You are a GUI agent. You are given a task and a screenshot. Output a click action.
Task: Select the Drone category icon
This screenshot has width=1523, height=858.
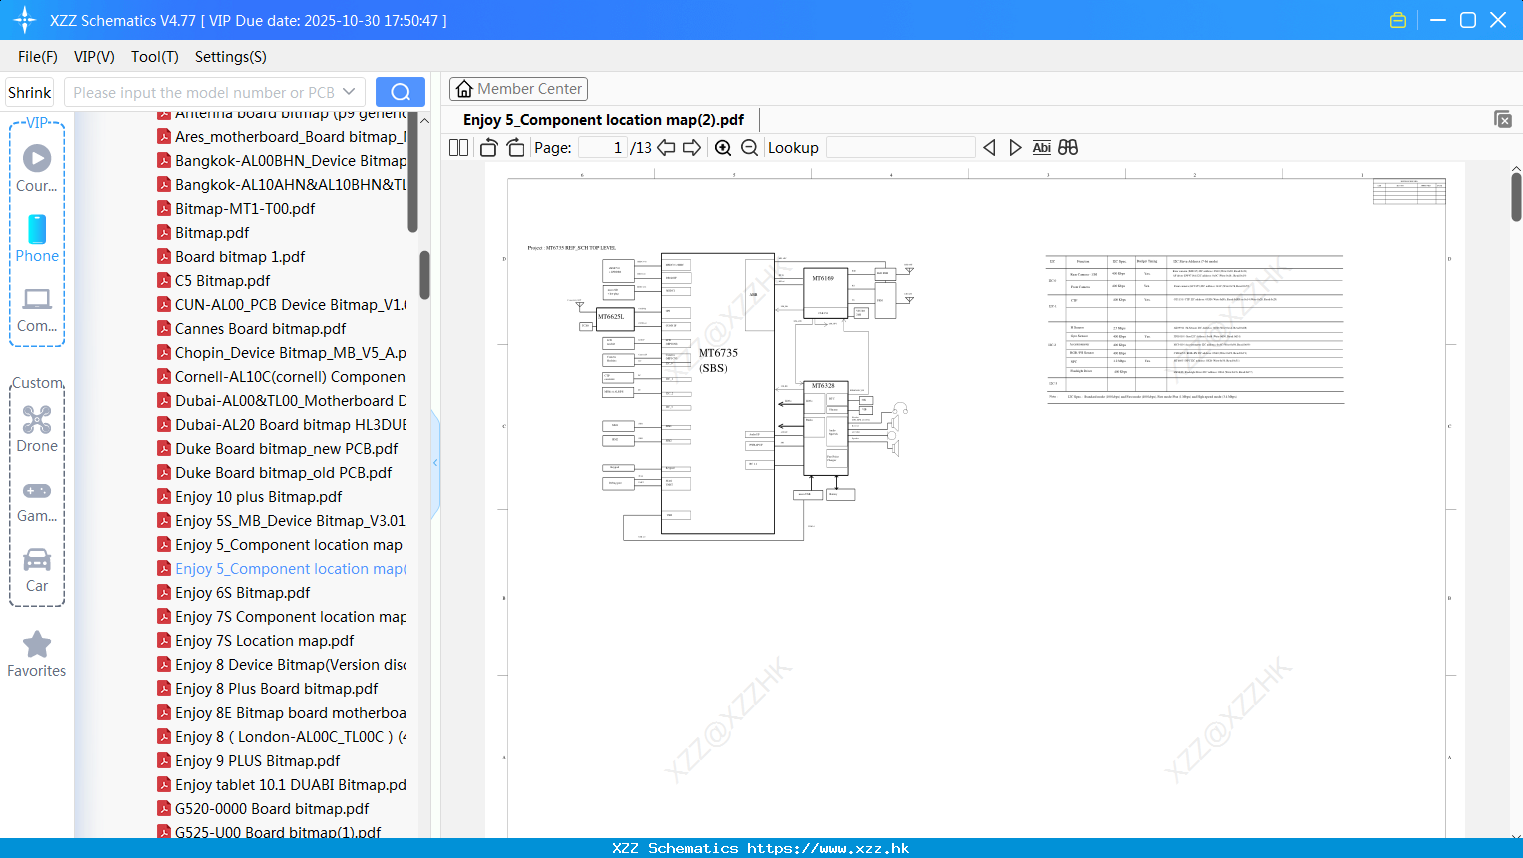(x=37, y=428)
